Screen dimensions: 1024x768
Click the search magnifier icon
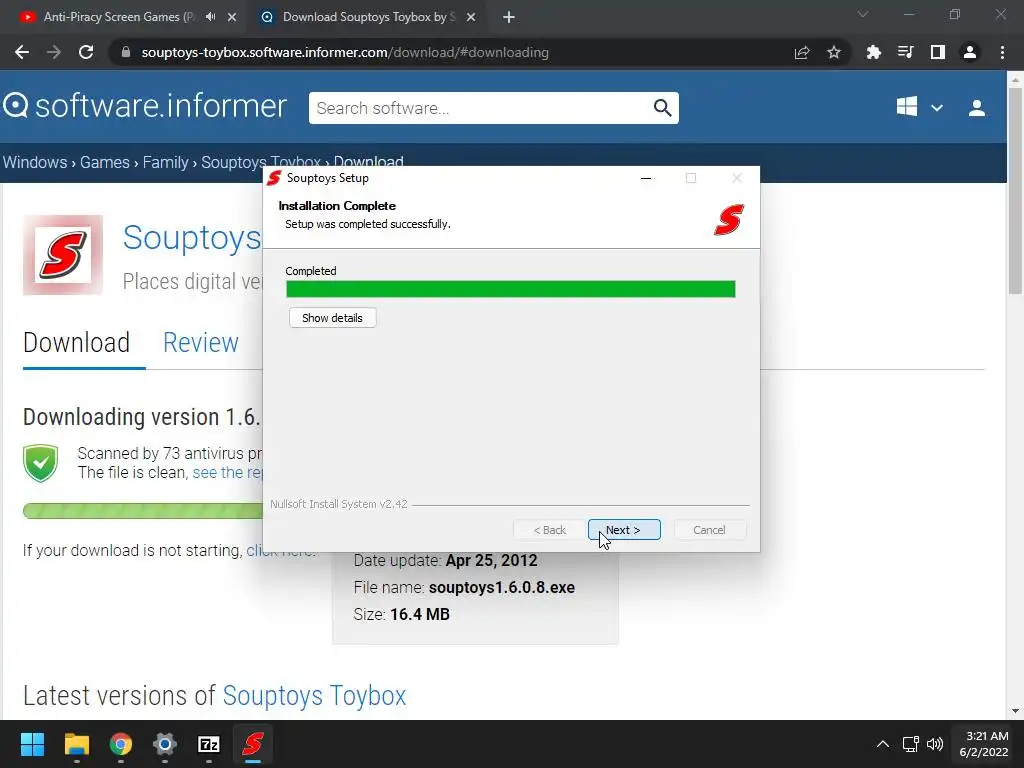pos(662,108)
